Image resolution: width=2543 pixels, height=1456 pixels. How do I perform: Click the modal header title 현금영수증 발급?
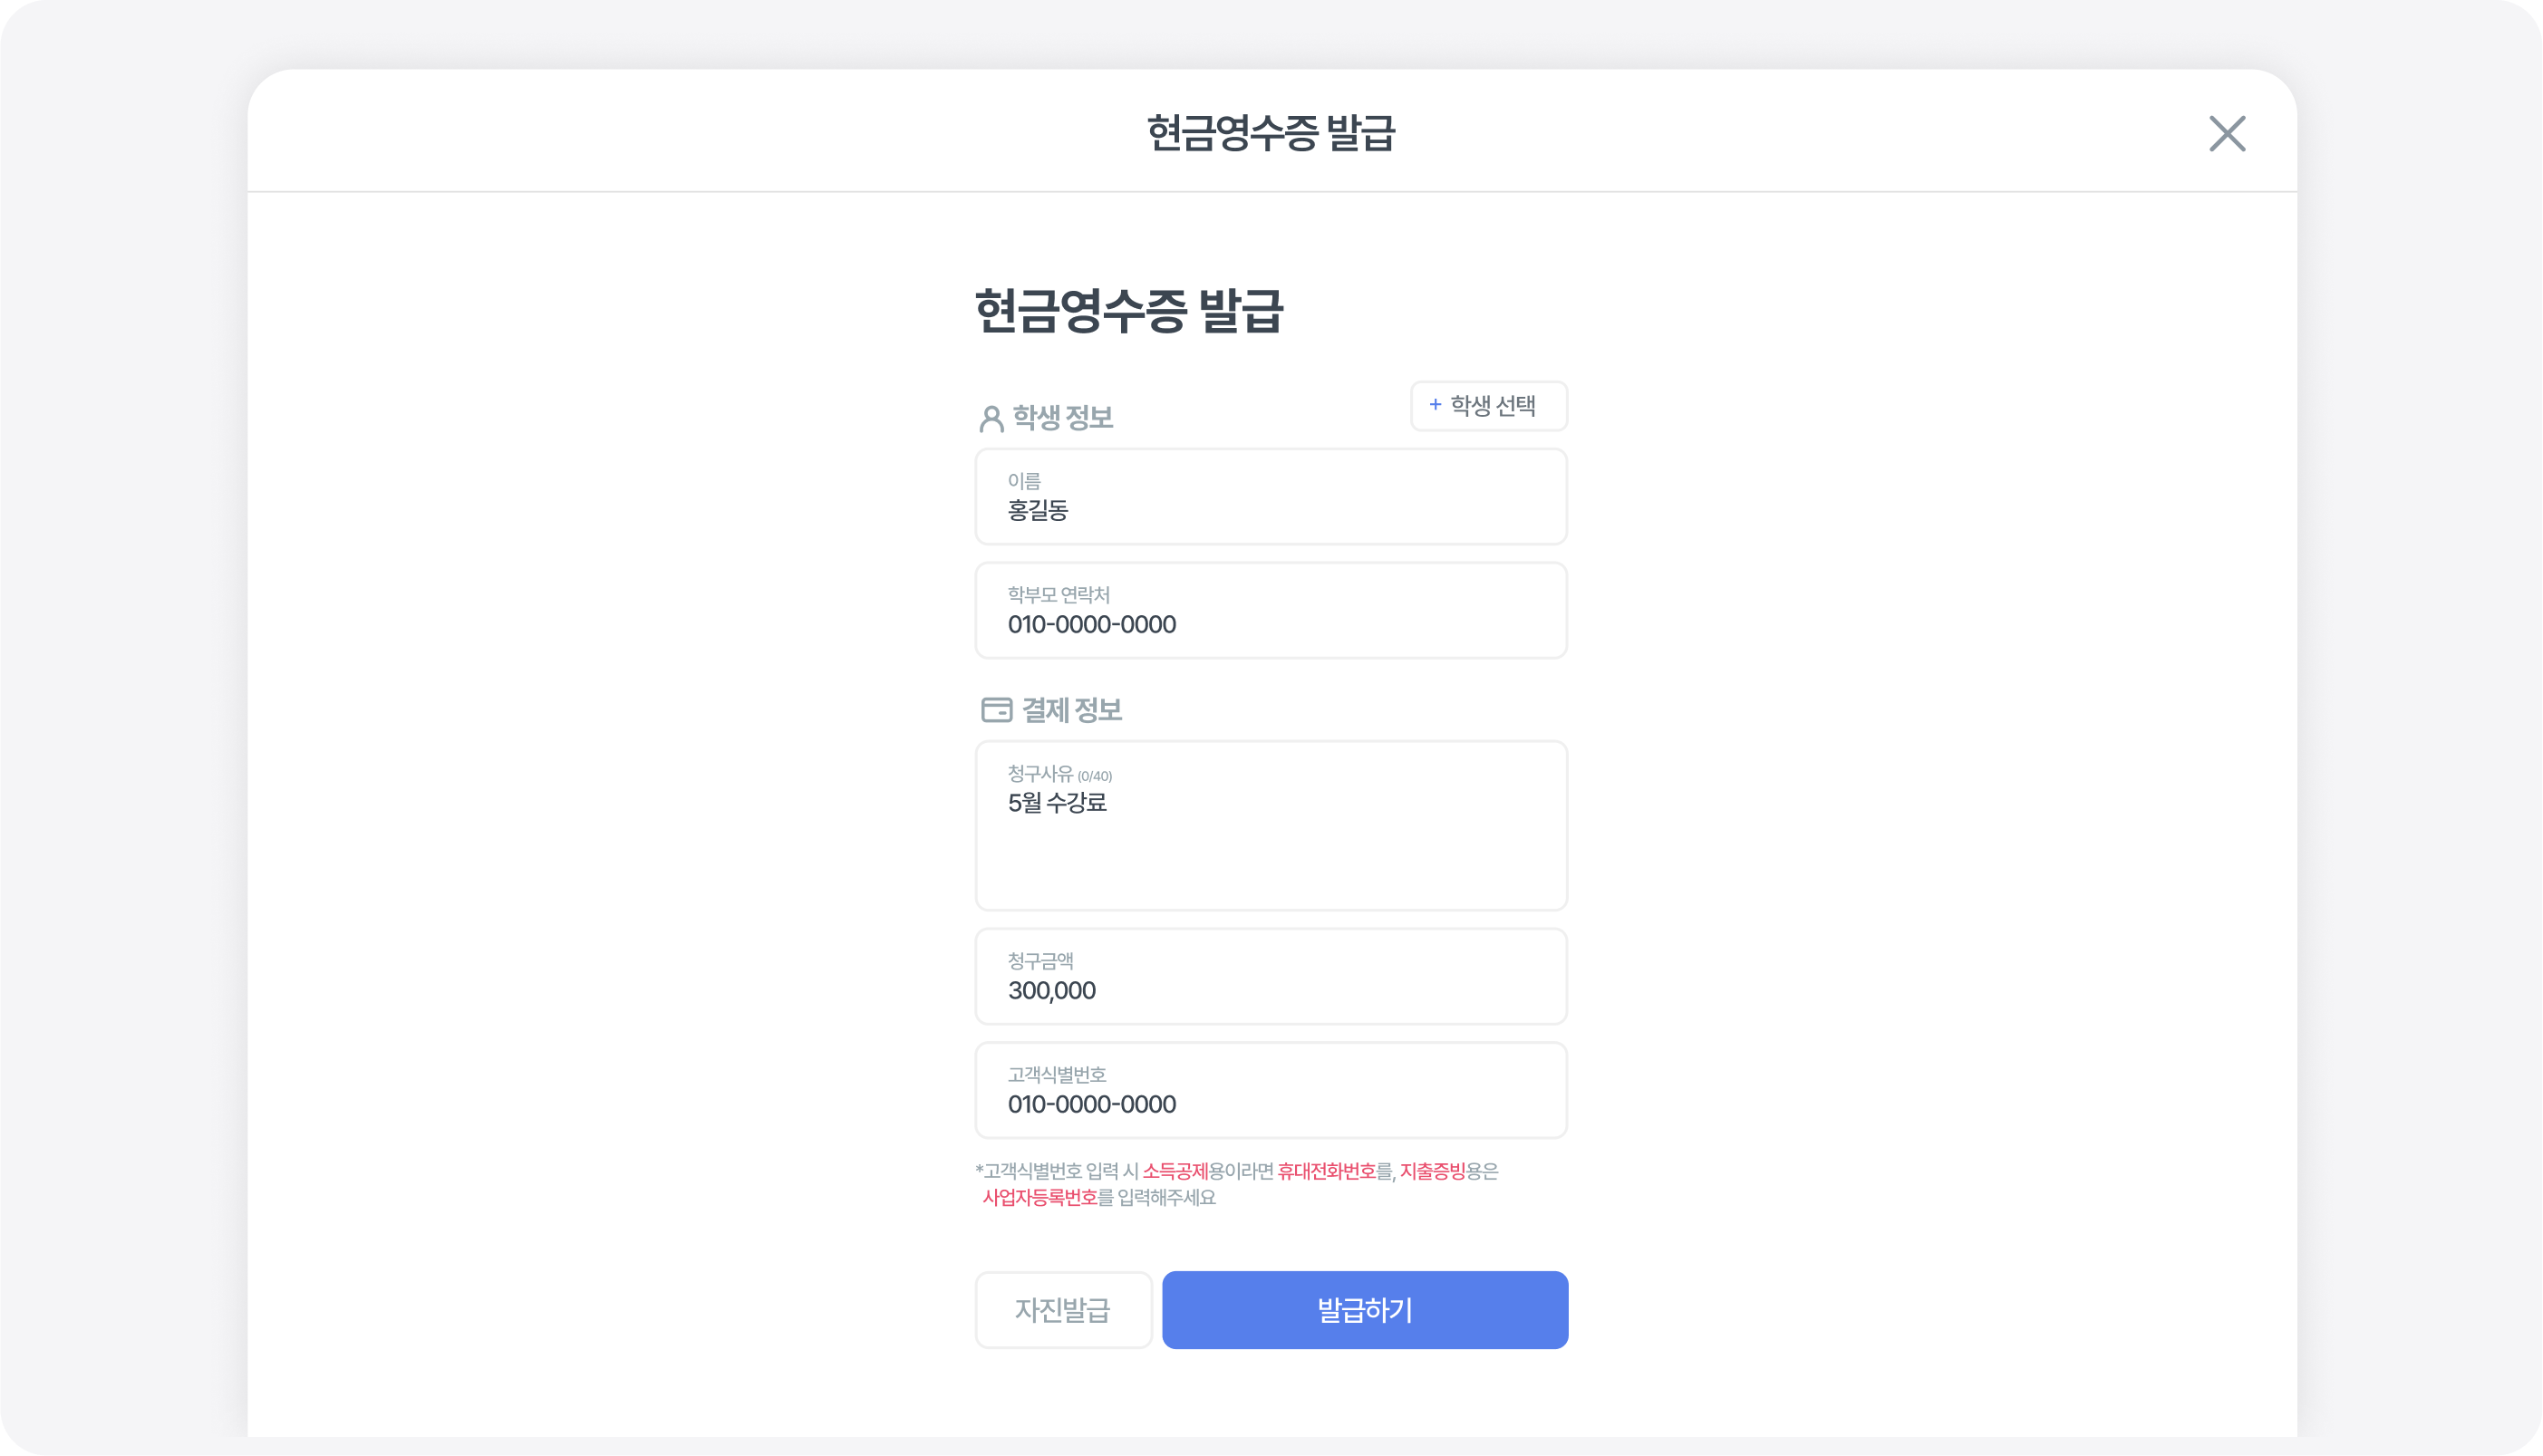(x=1270, y=134)
